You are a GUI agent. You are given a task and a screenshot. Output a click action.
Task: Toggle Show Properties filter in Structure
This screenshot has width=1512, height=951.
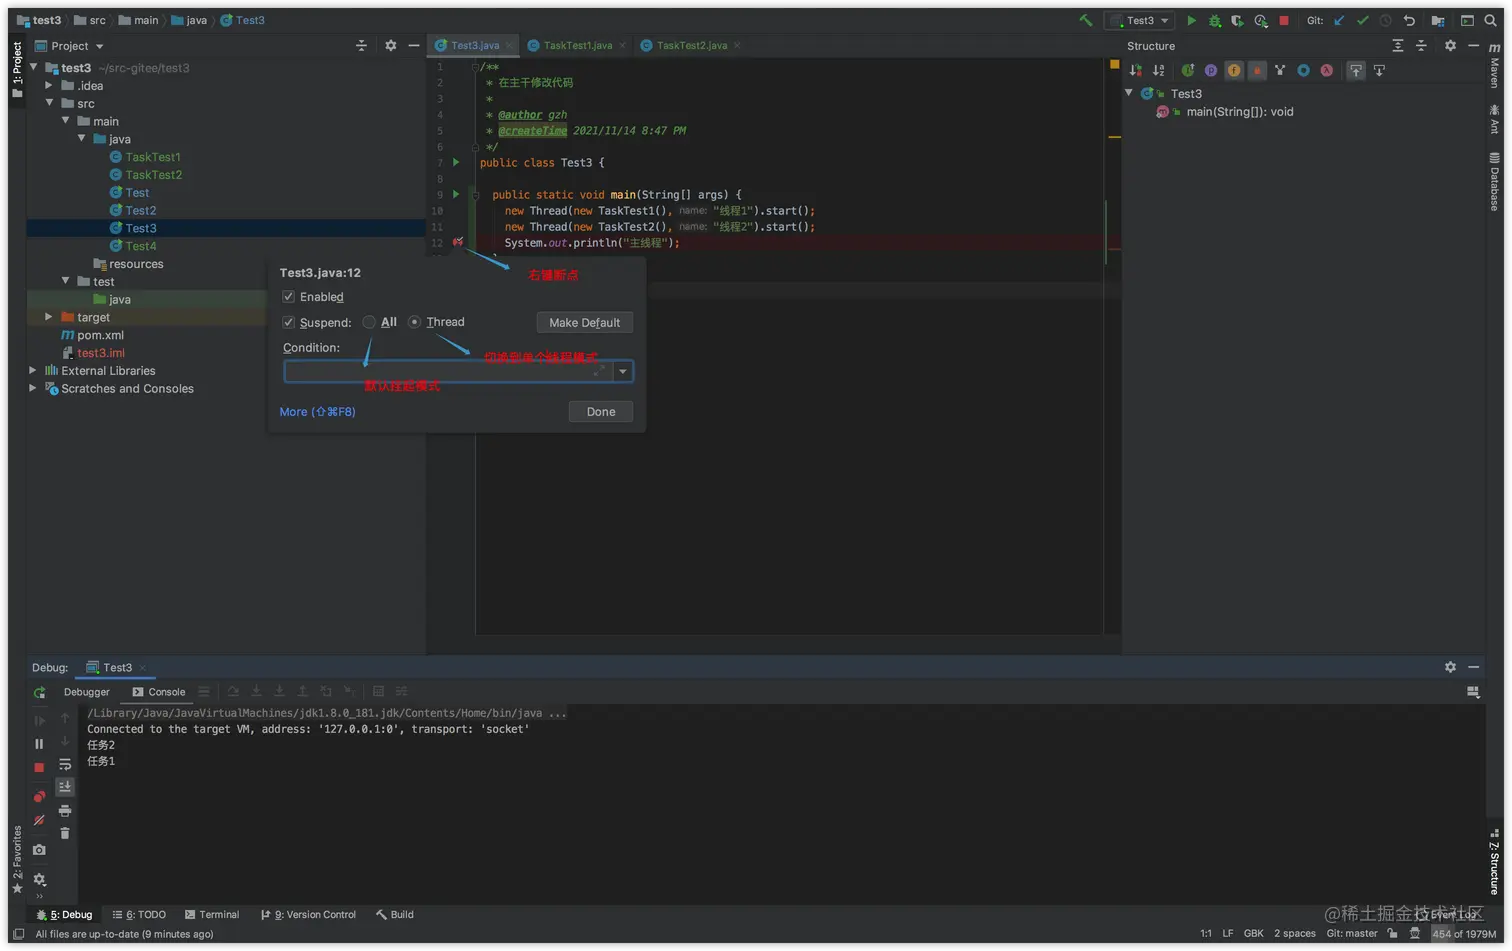[1211, 70]
